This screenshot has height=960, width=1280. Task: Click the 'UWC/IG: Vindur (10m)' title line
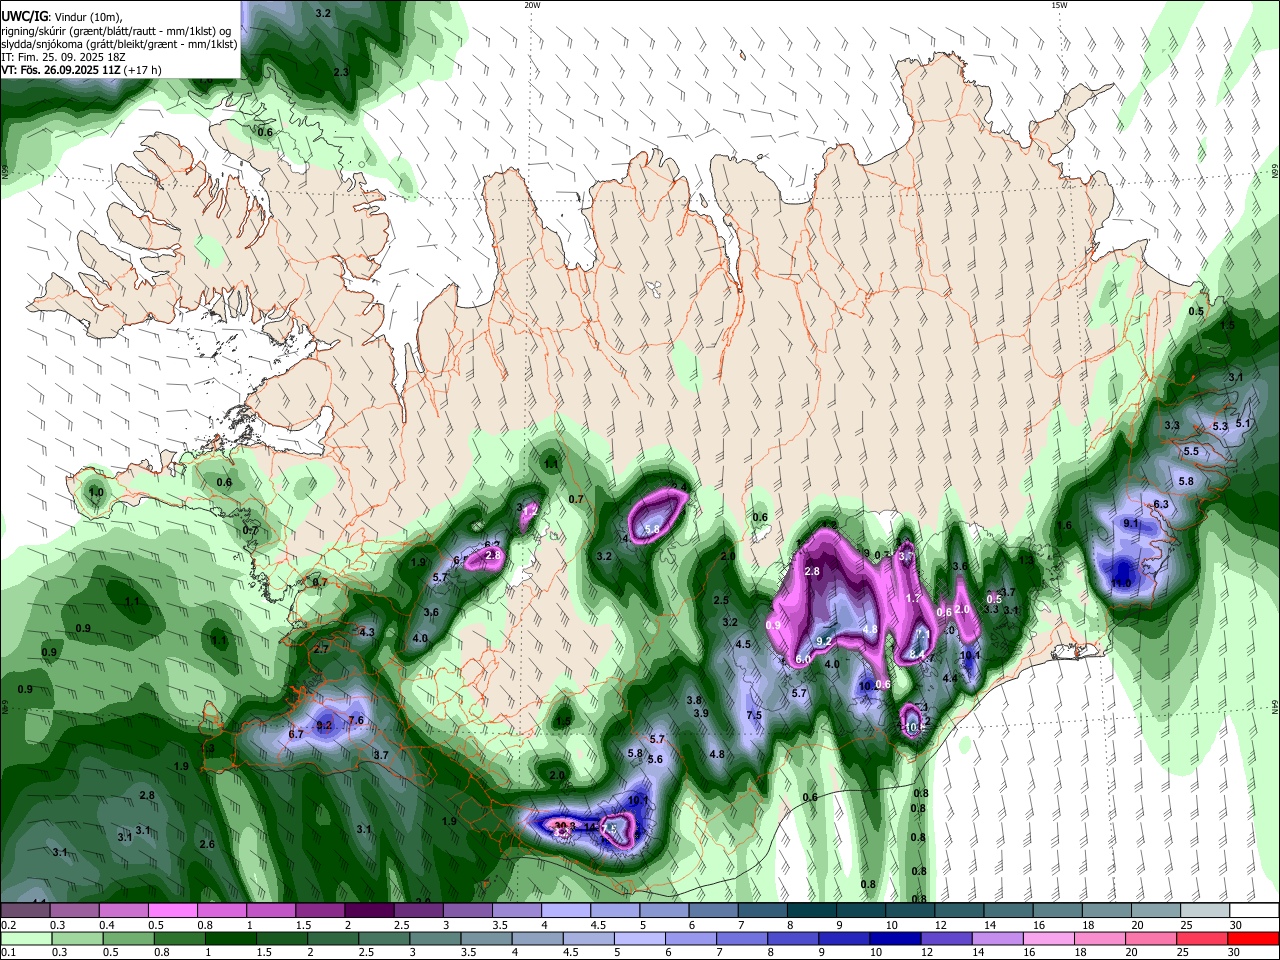pyautogui.click(x=61, y=15)
